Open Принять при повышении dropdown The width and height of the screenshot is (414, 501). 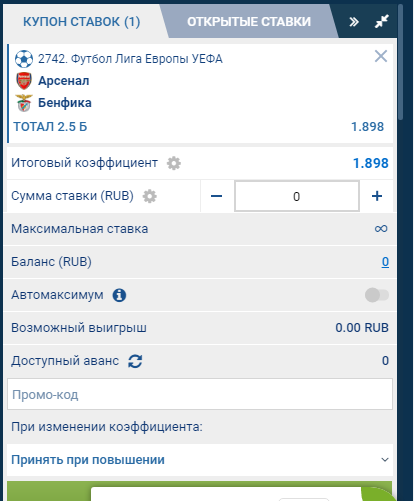[200, 460]
